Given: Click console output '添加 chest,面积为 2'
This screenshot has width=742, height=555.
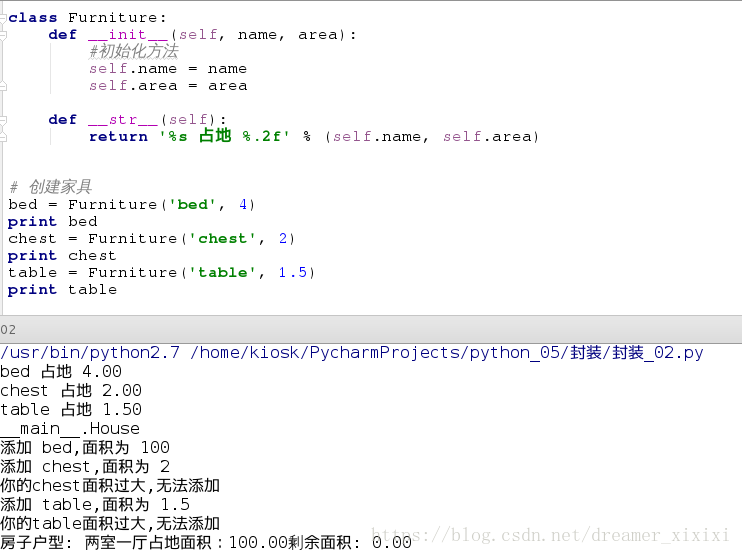Looking at the screenshot, I should pos(85,467).
